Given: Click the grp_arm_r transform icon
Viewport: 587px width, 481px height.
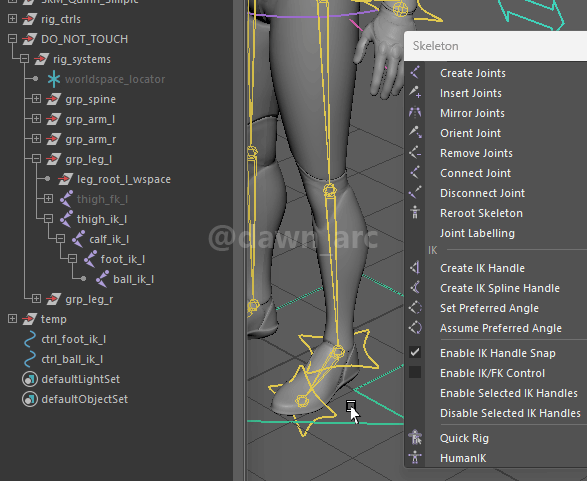Looking at the screenshot, I should [x=54, y=139].
